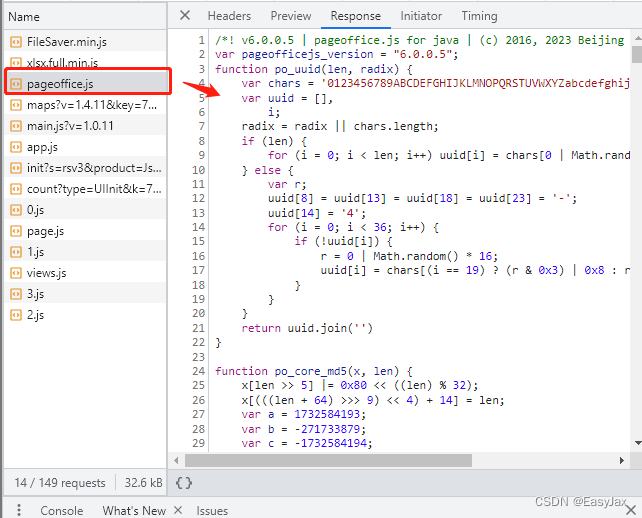This screenshot has height=518, width=642.
Task: Click the 'var pageofficejs_version' code line
Action: tap(337, 54)
